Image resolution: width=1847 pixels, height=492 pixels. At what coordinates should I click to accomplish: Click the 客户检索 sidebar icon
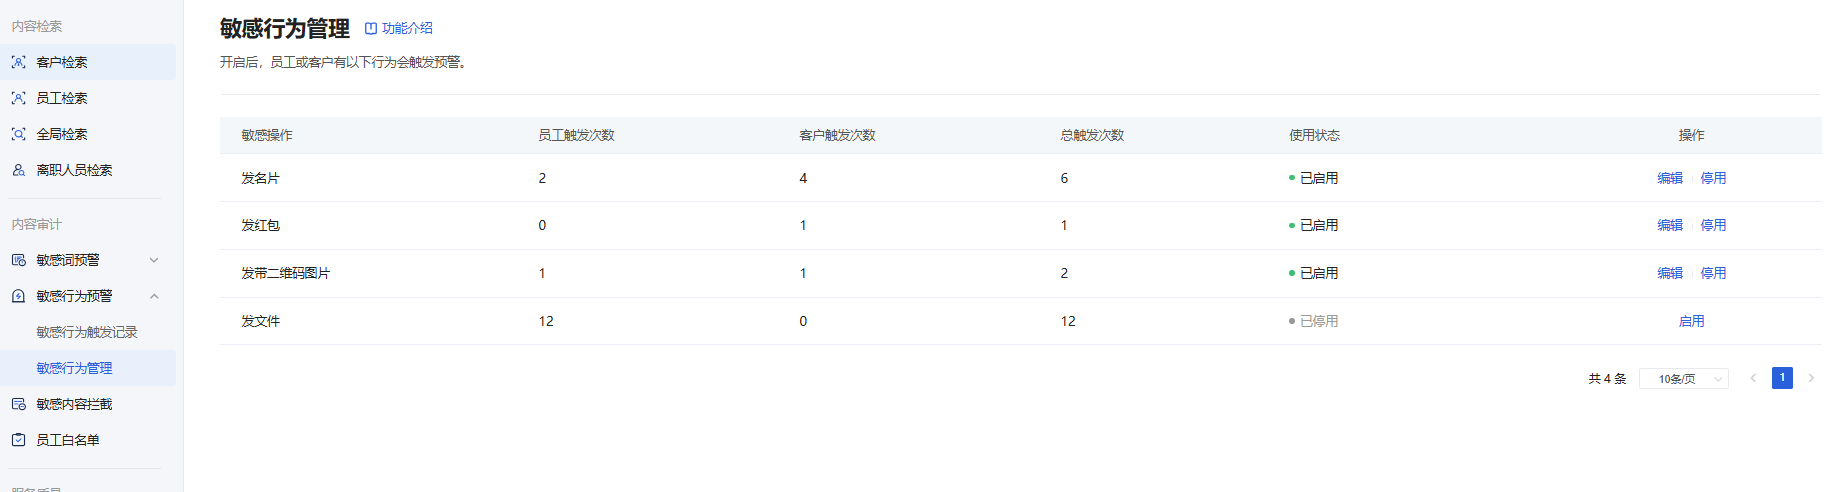point(18,62)
